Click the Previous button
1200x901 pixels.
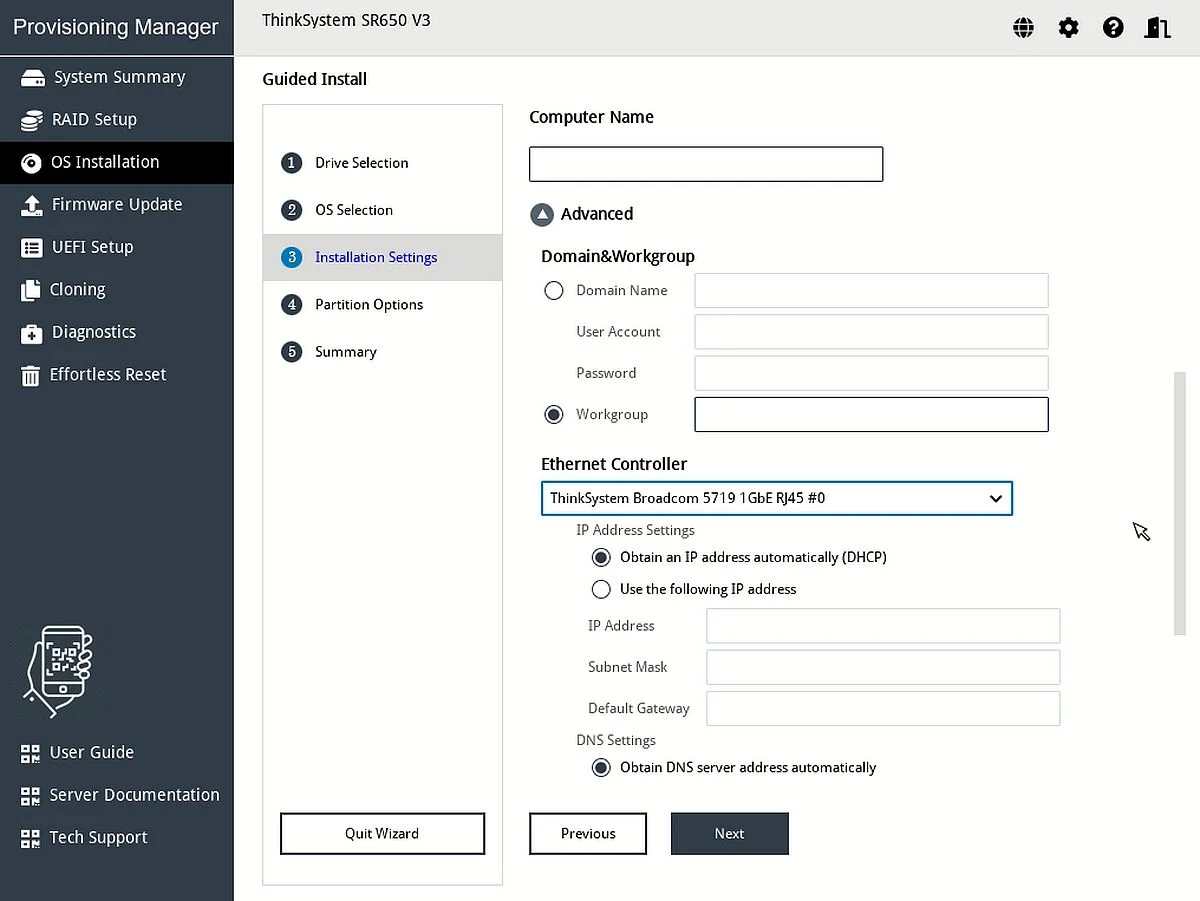(x=588, y=834)
